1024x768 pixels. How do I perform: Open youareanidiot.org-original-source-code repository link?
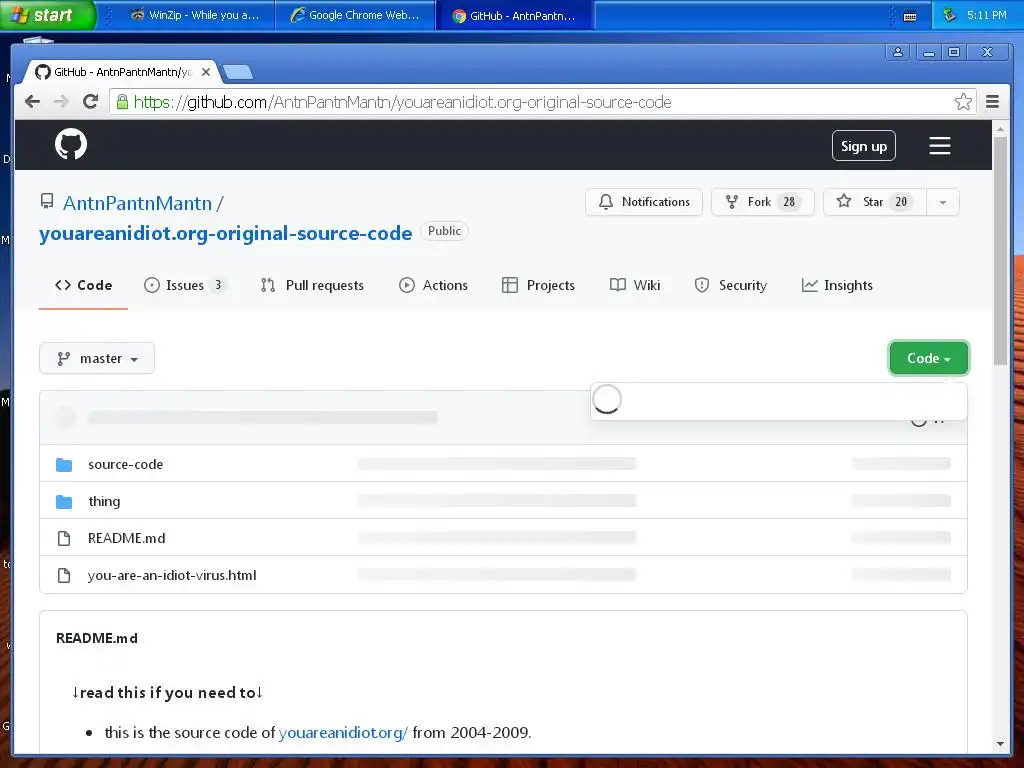tap(225, 233)
